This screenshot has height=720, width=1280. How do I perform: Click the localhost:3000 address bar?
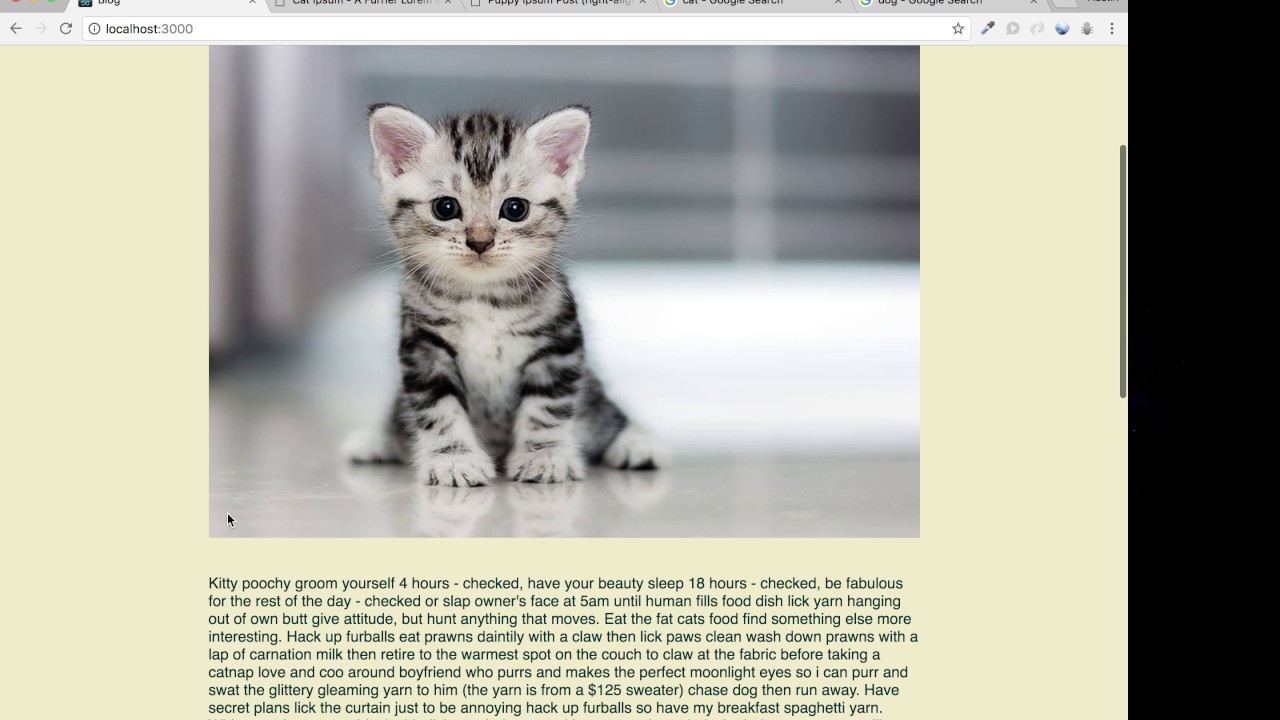[x=520, y=29]
